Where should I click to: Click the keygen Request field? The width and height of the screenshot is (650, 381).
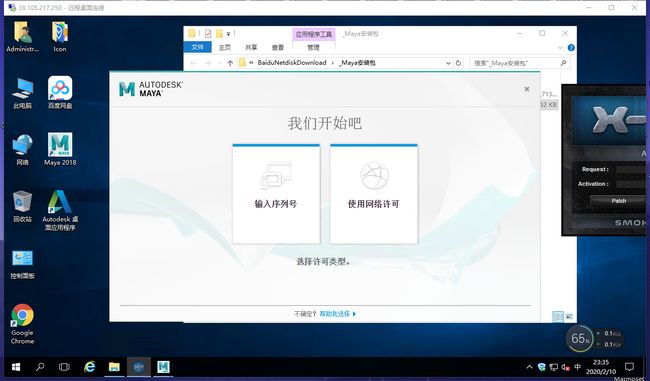pos(632,169)
